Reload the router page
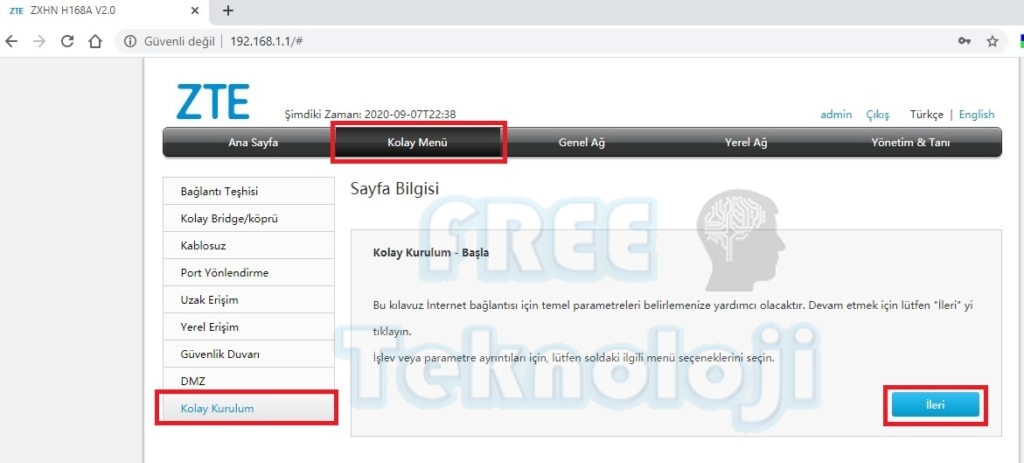Viewport: 1024px width, 463px height. pyautogui.click(x=67, y=41)
